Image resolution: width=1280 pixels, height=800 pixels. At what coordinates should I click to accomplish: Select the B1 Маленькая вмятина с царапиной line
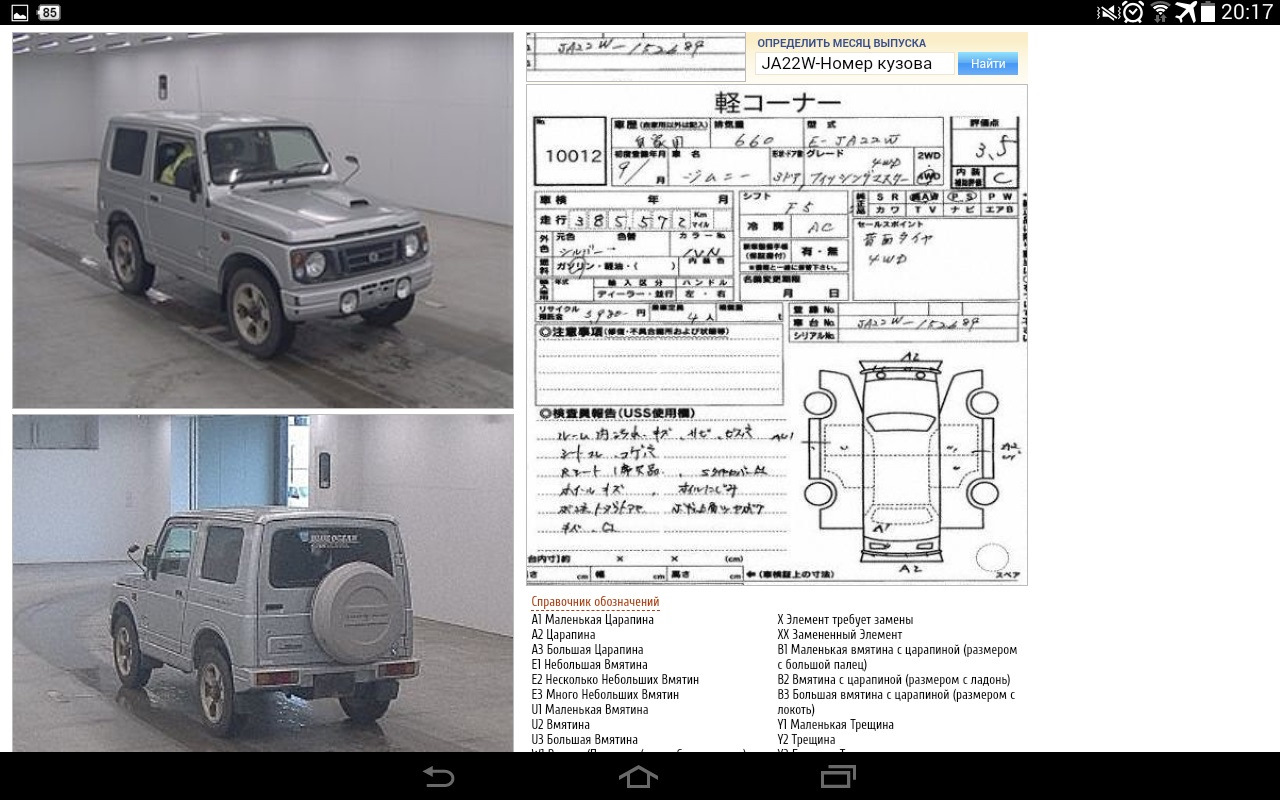pyautogui.click(x=897, y=657)
